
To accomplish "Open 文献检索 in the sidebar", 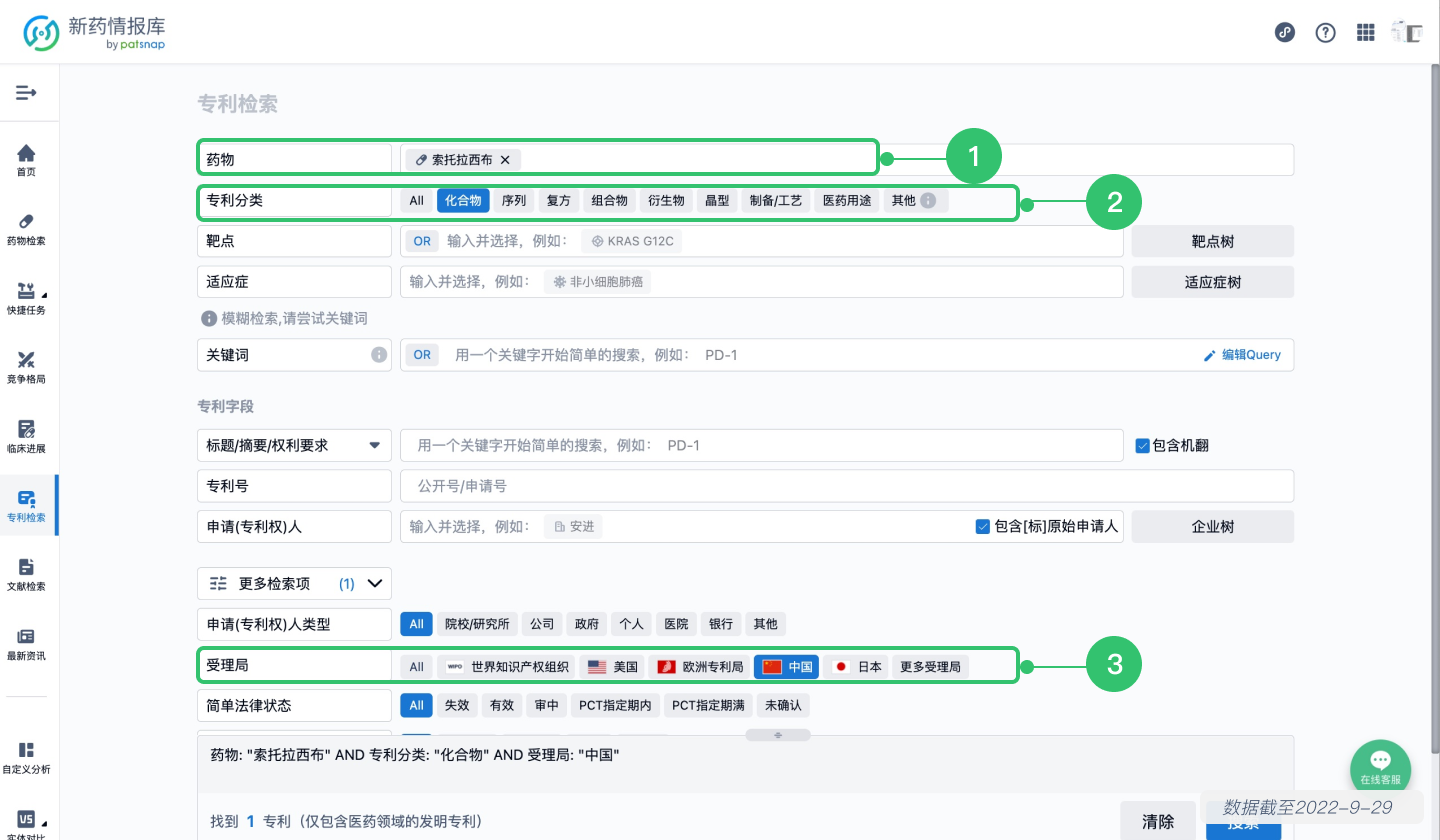I will [x=26, y=575].
